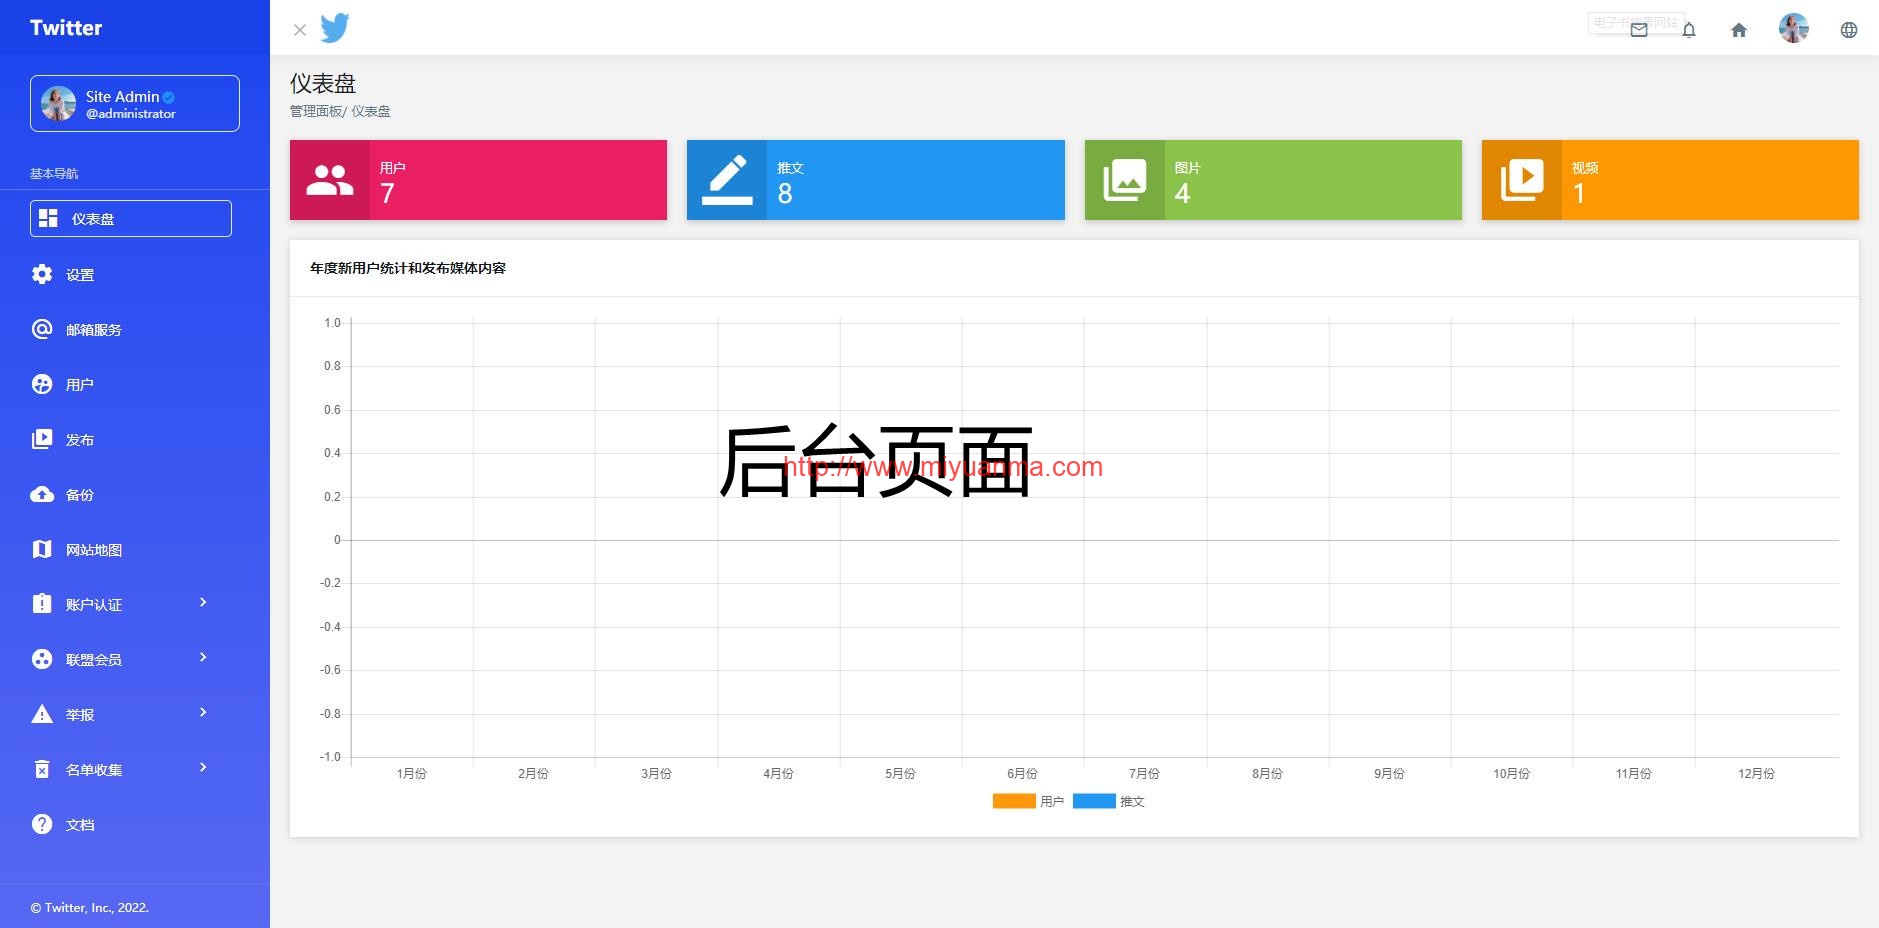This screenshot has height=928, width=1879.
Task: Expand the 账户认证 submenu chevron
Action: tap(203, 602)
